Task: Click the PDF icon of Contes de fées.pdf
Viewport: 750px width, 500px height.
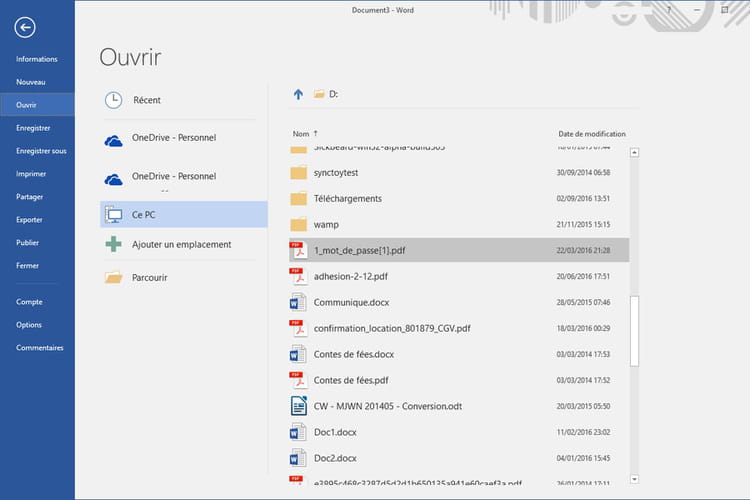Action: 298,380
